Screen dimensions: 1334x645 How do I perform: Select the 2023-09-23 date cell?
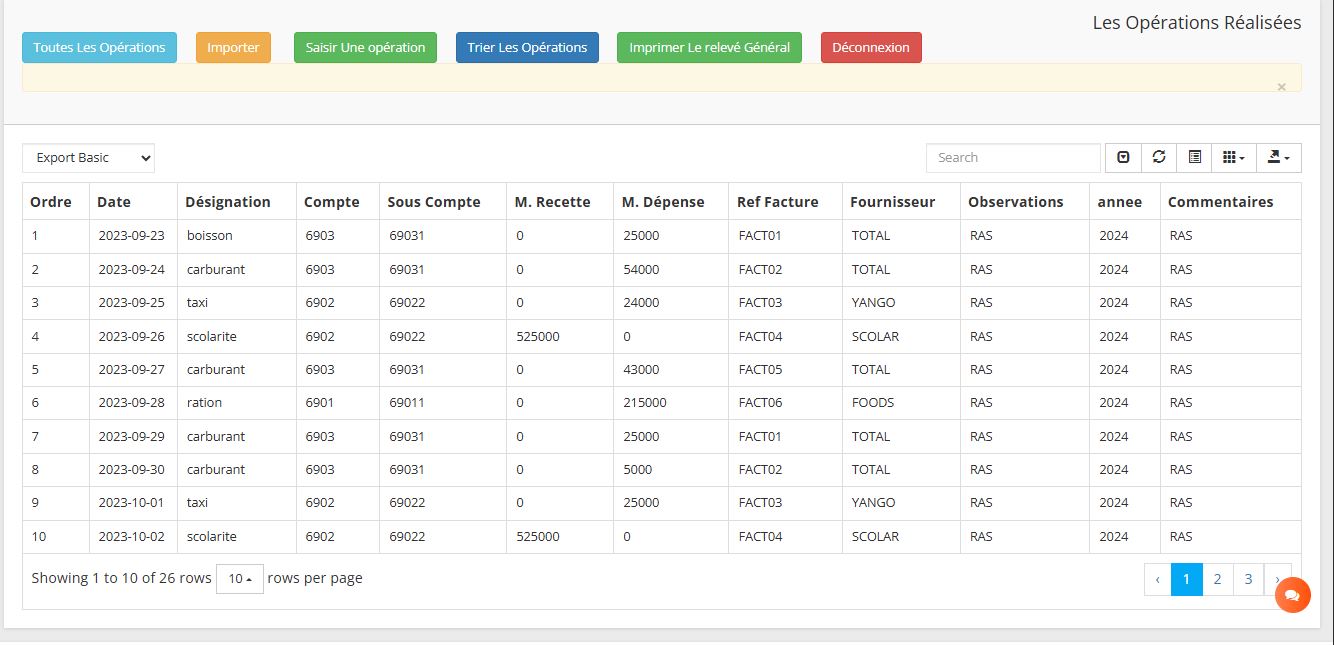[133, 236]
